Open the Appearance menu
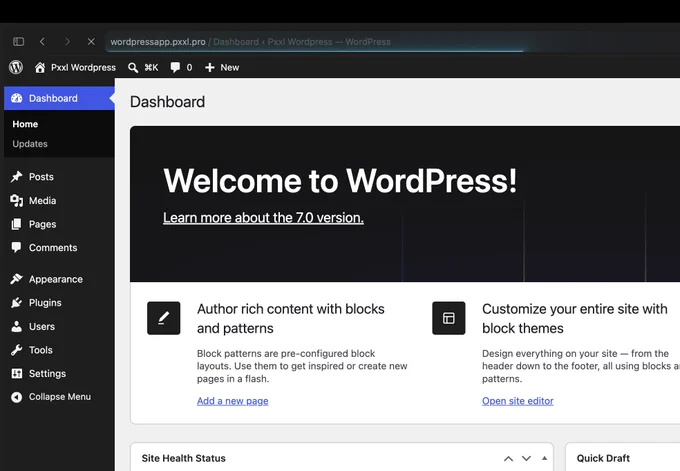This screenshot has width=680, height=471. click(59, 279)
